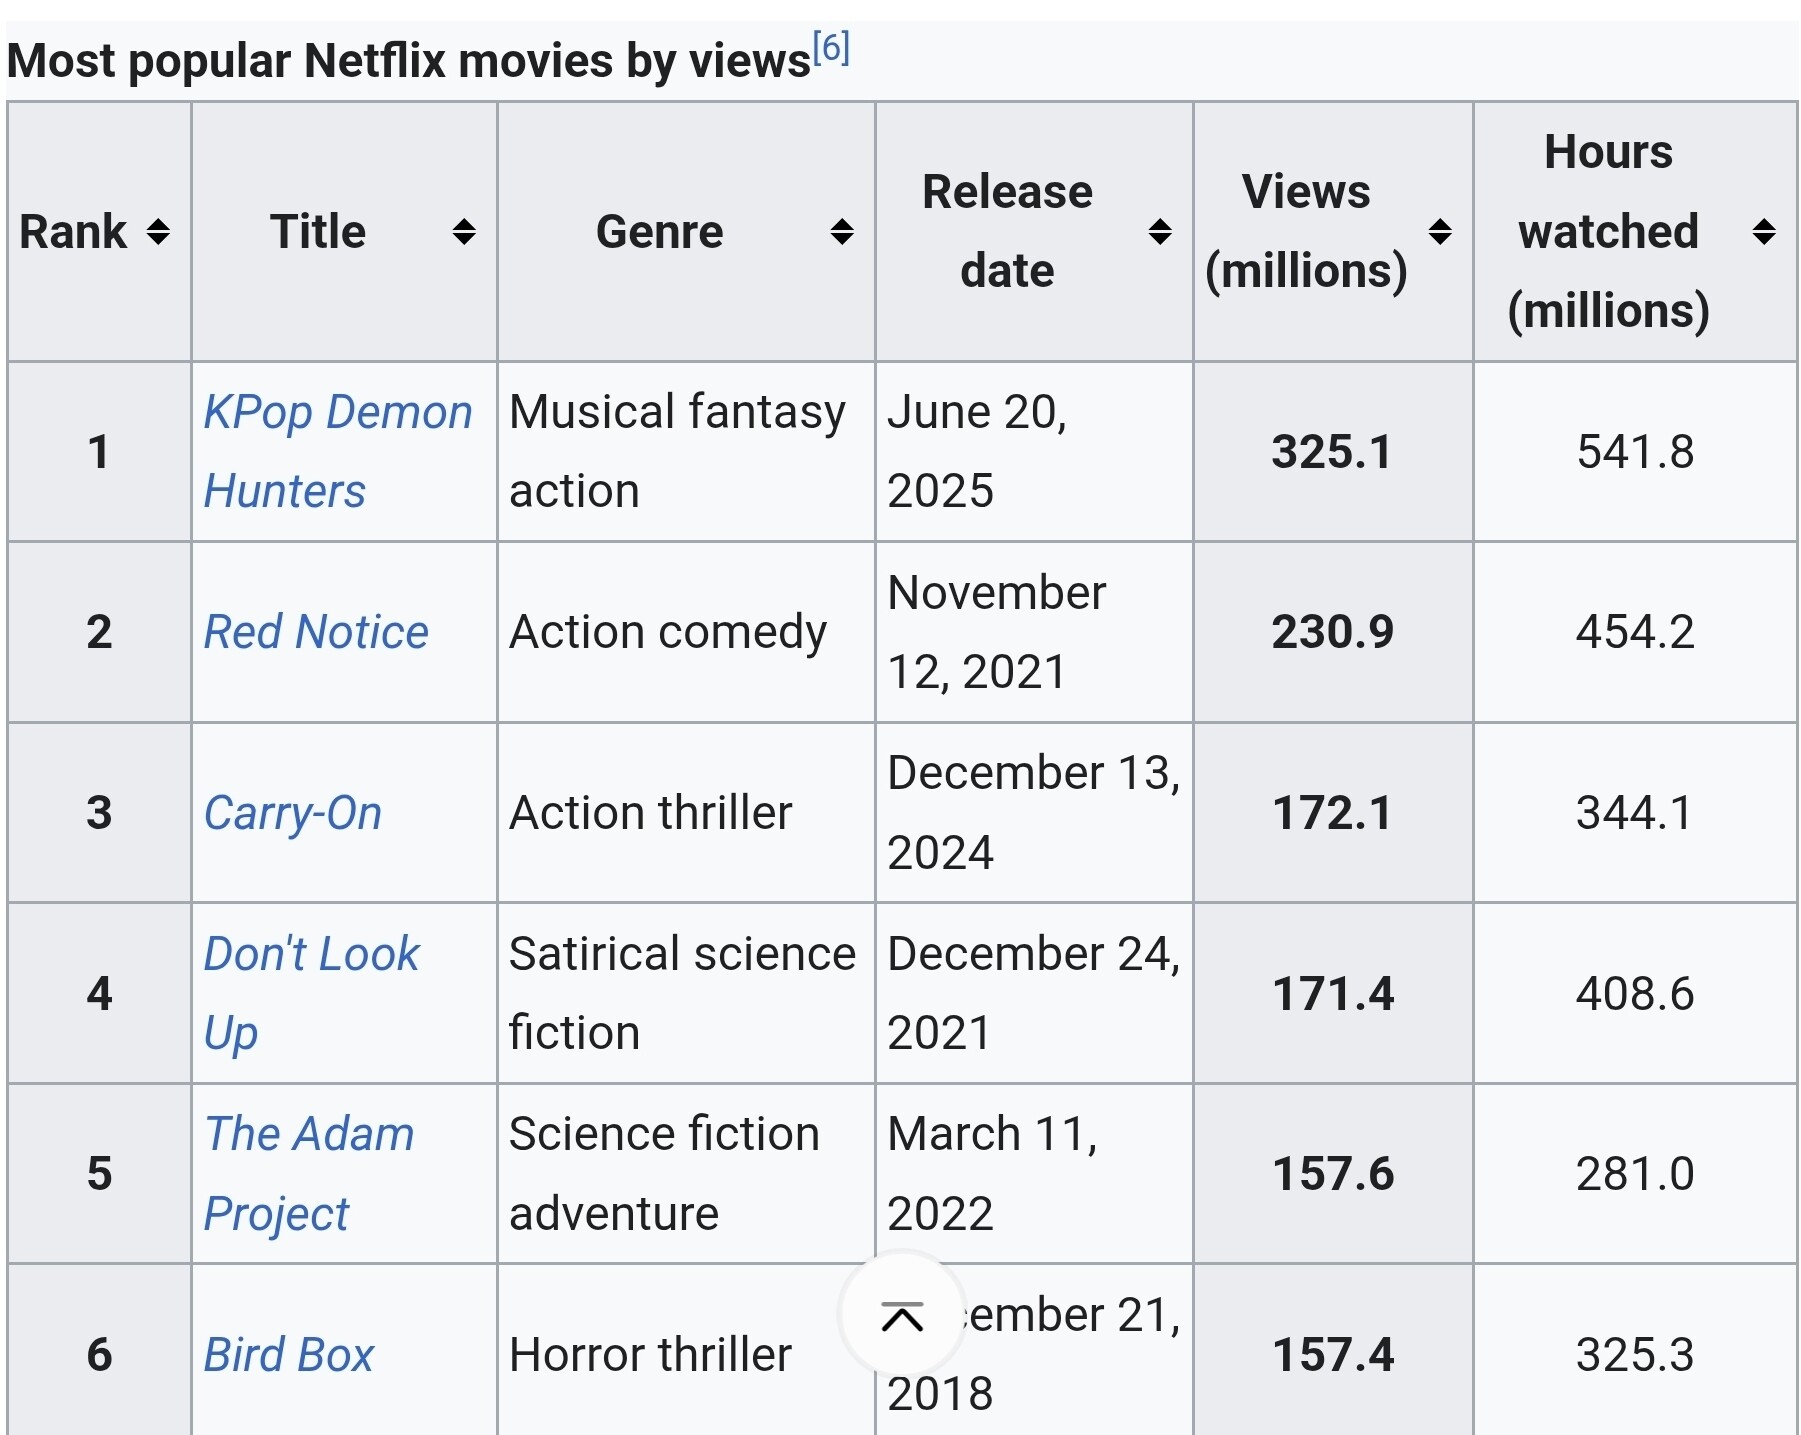Viewport: 1801px width, 1435px height.
Task: Sort Views (millions) with arrow icon
Action: point(1440,232)
